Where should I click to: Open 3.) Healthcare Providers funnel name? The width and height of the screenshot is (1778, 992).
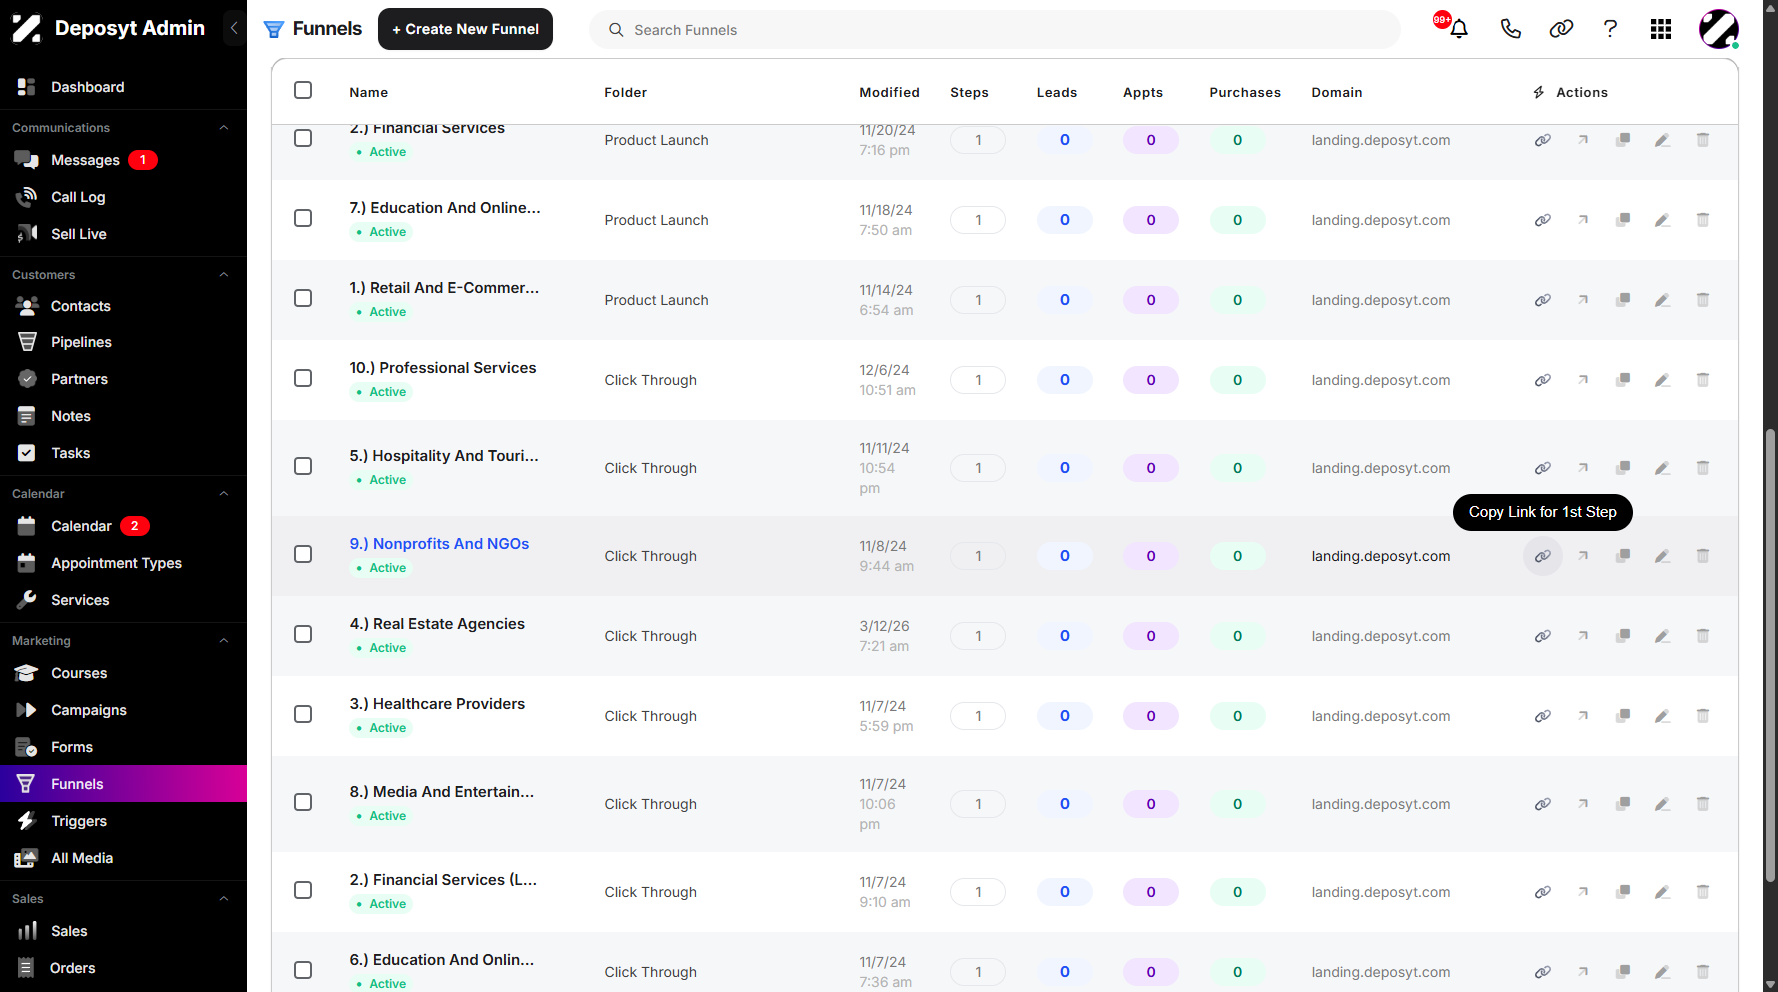437,704
